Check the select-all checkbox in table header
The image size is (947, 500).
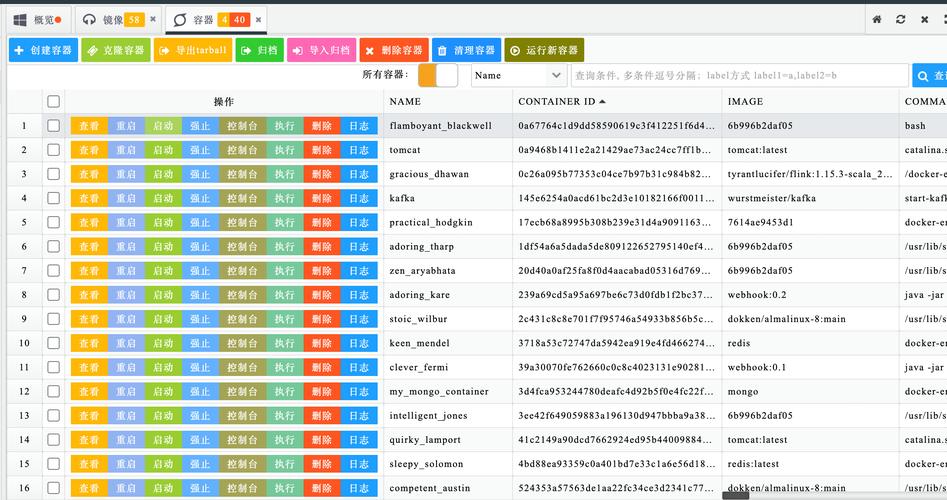(54, 101)
